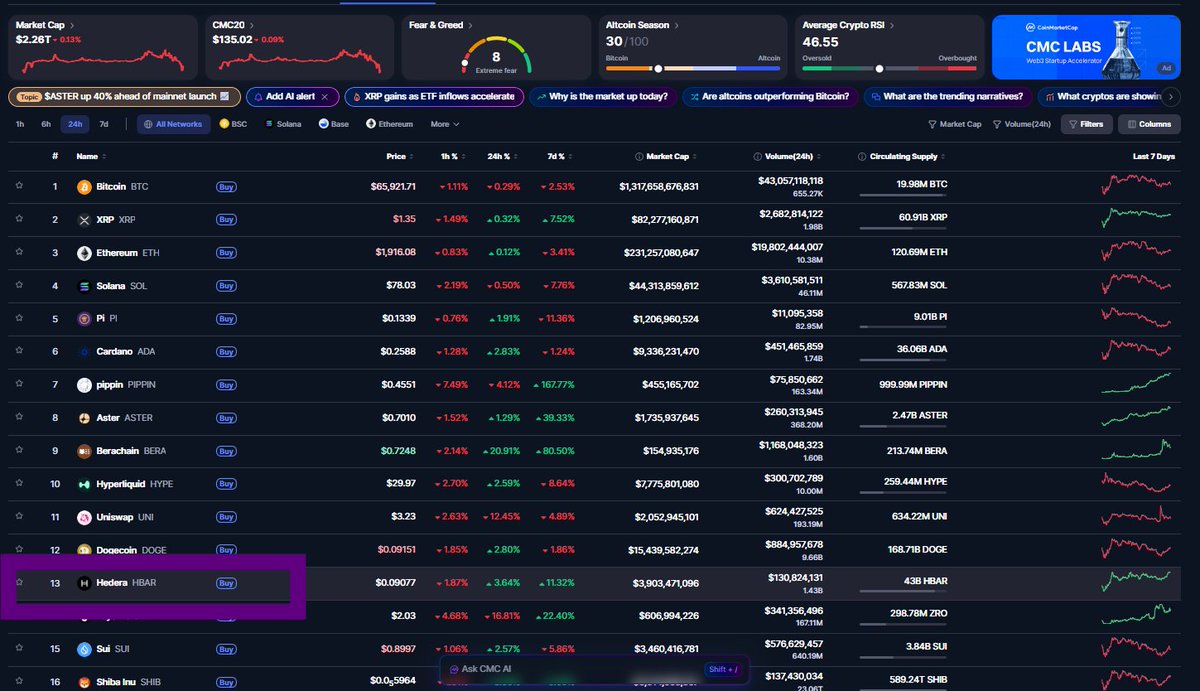Click the Solana coin logo
This screenshot has width=1200, height=691.
[84, 286]
